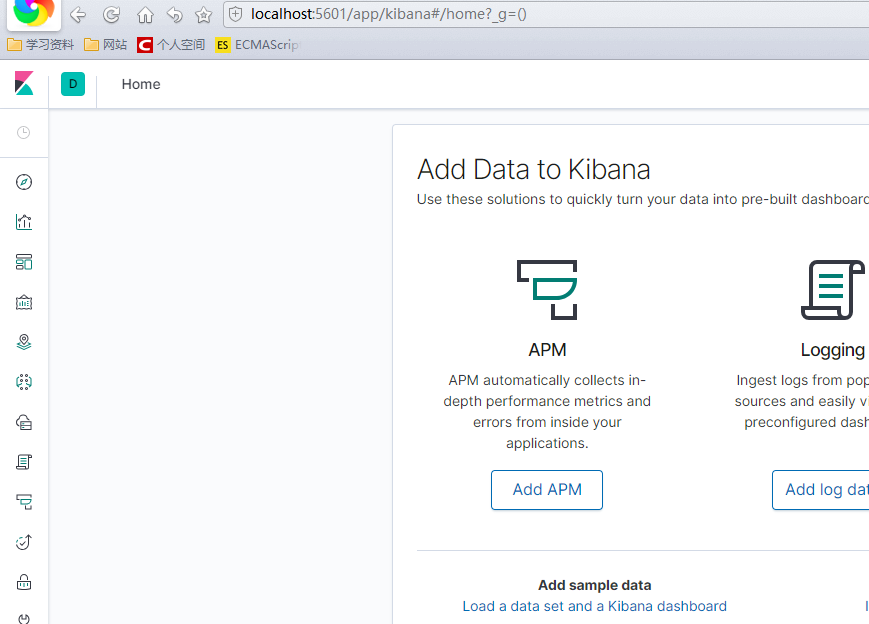Viewport: 869px width, 624px height.
Task: Click the large APM illustration icon
Action: coord(547,290)
